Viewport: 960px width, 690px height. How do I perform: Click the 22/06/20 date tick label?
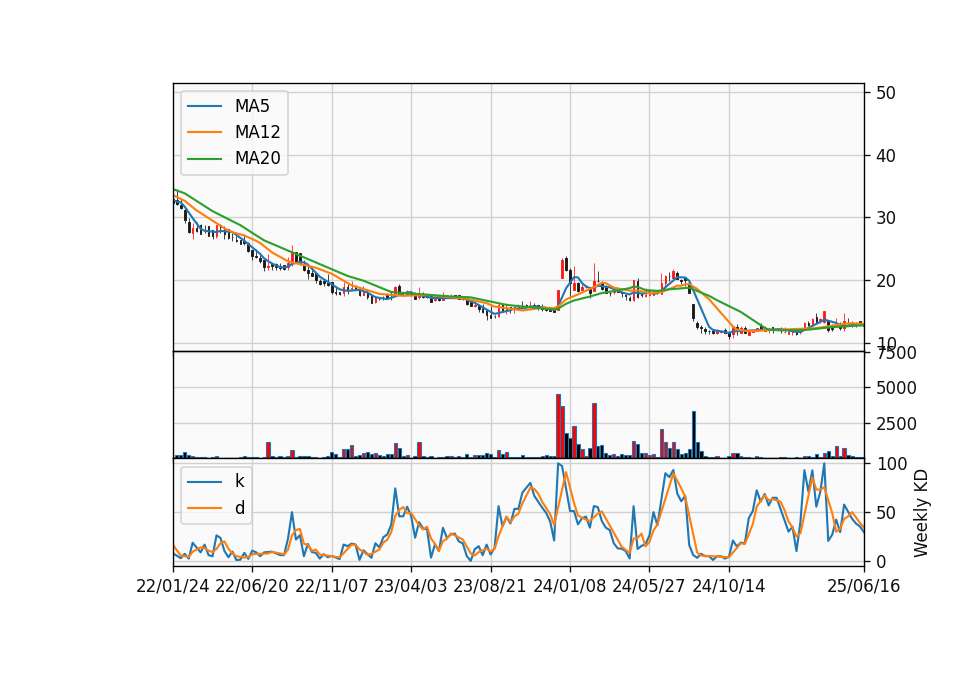252,586
